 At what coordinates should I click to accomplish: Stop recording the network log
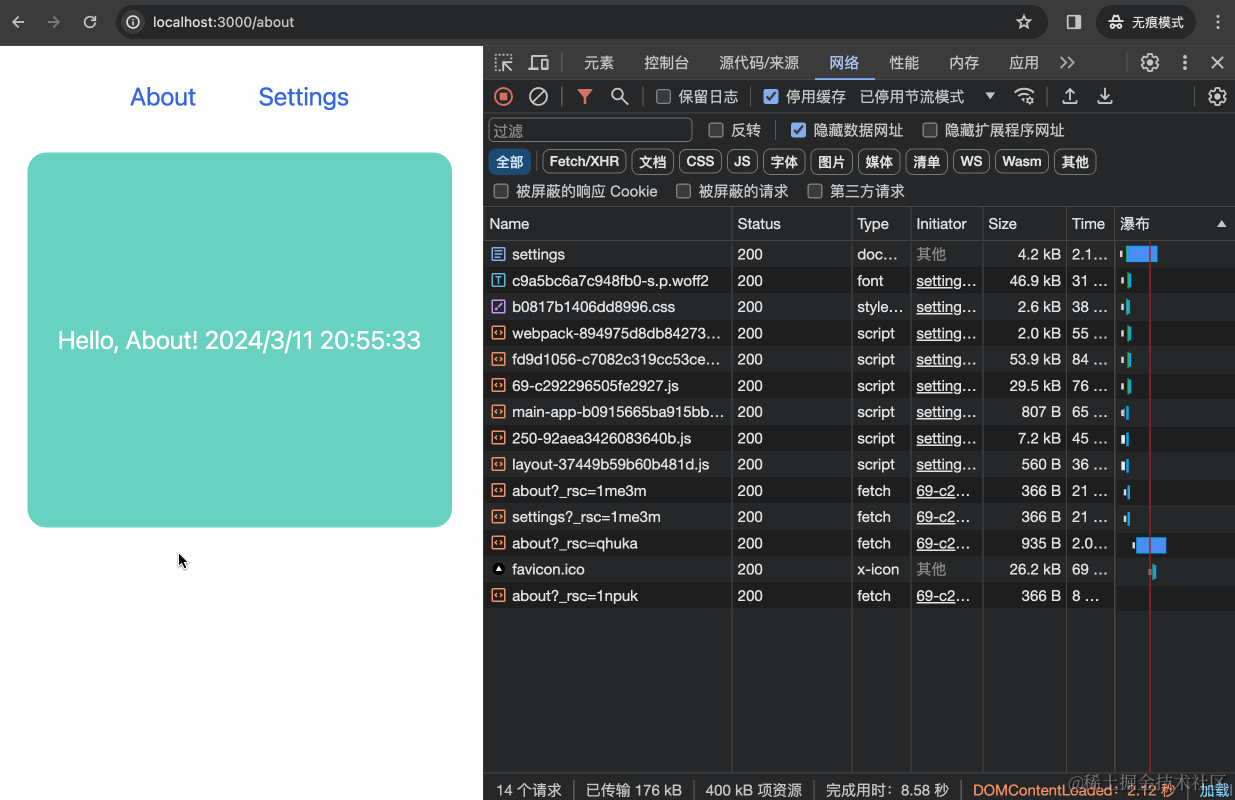coord(503,96)
